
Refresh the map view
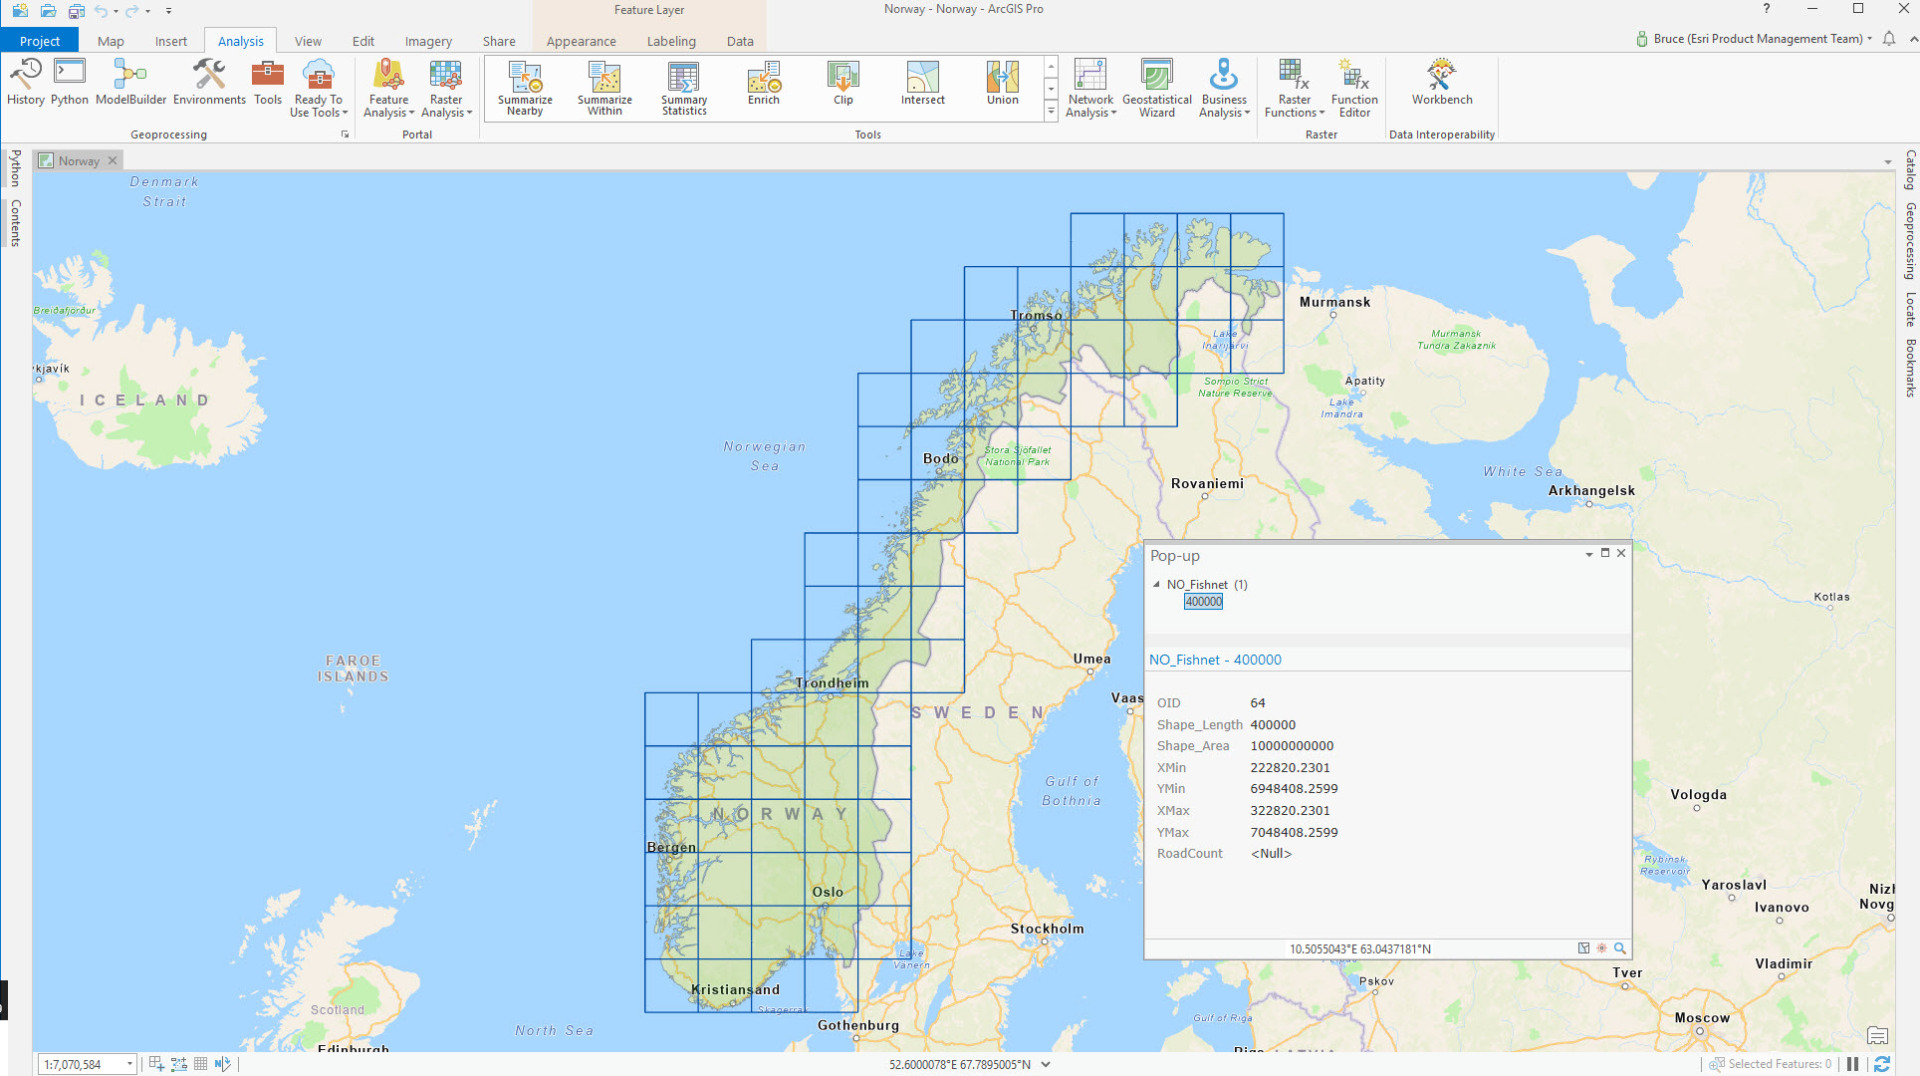click(x=1882, y=1064)
